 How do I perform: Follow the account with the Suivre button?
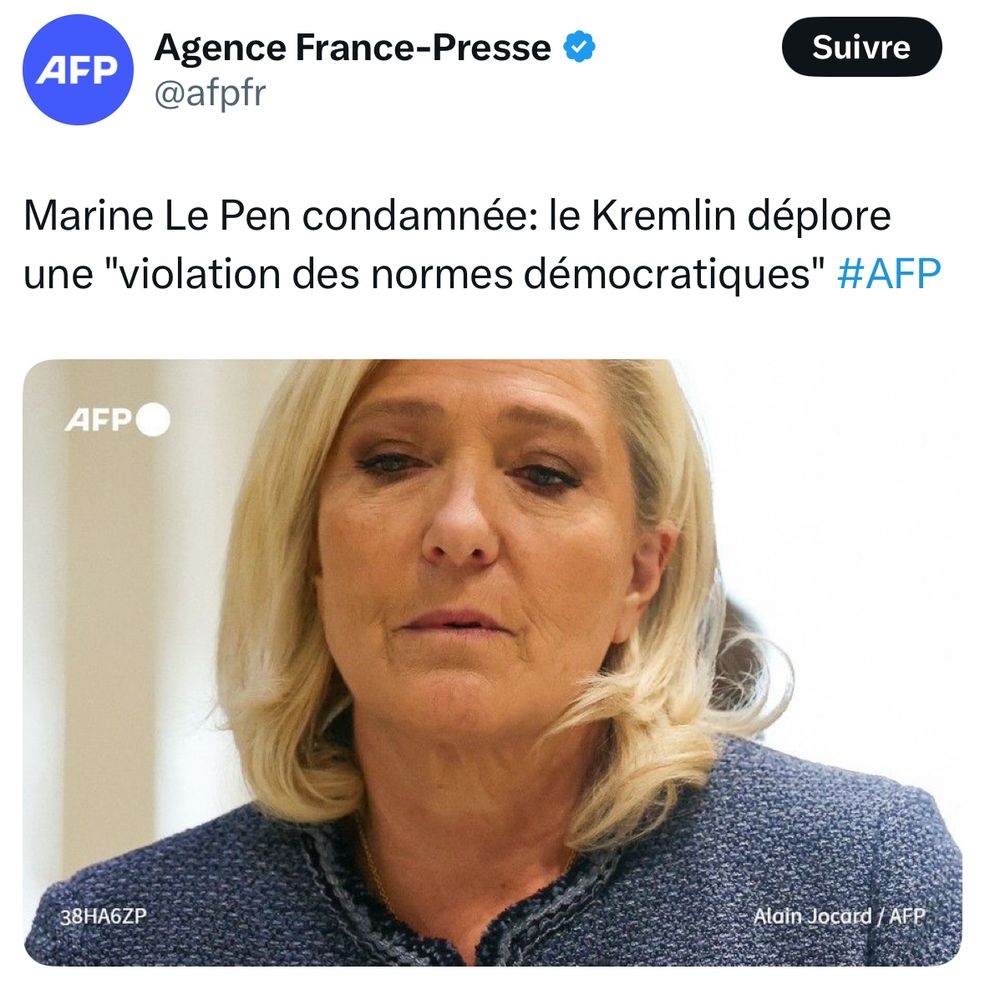tap(861, 47)
